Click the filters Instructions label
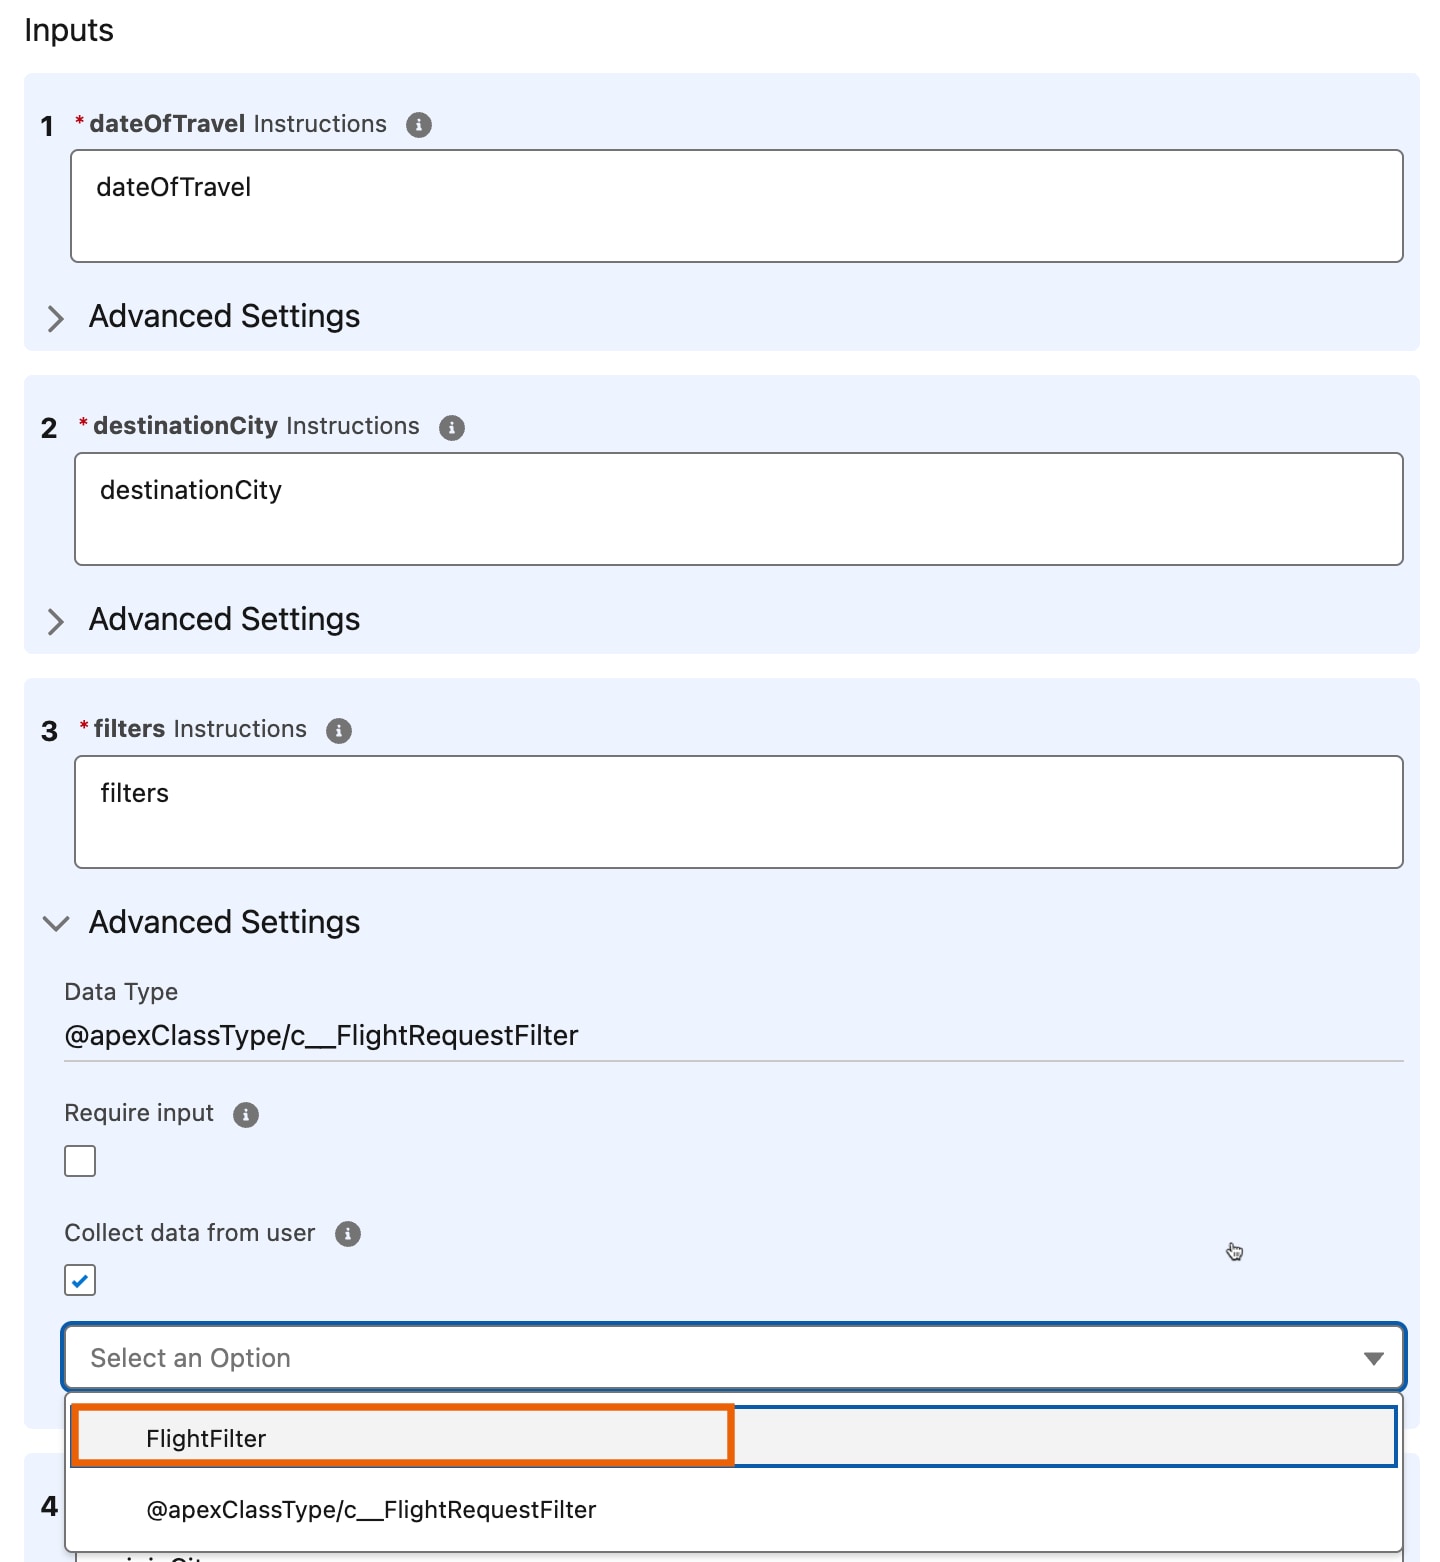 [x=200, y=729]
